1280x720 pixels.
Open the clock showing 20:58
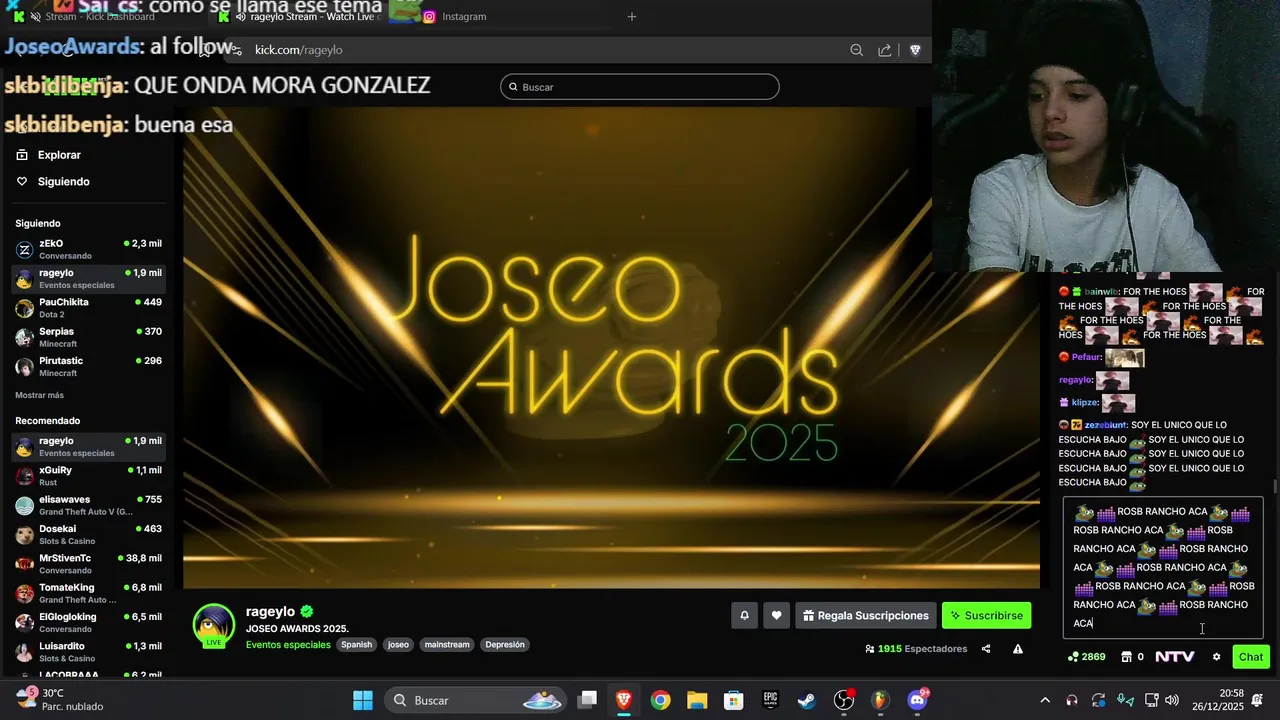pyautogui.click(x=1217, y=700)
